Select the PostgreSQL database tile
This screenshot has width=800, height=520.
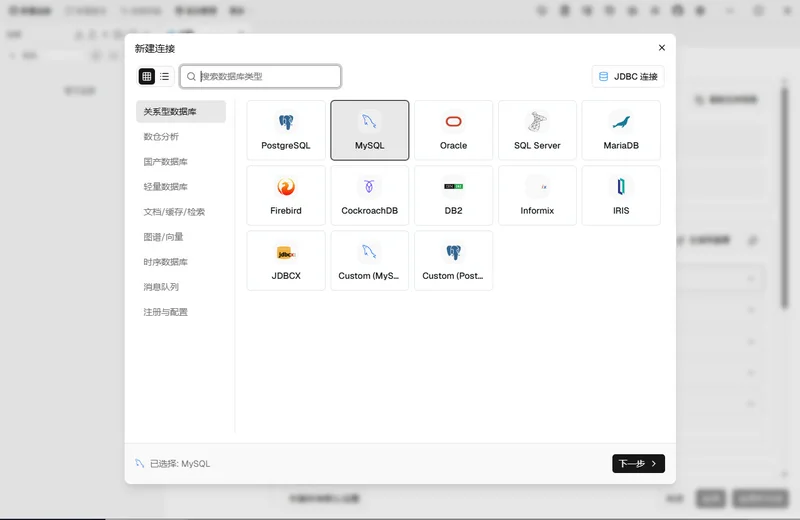286,130
